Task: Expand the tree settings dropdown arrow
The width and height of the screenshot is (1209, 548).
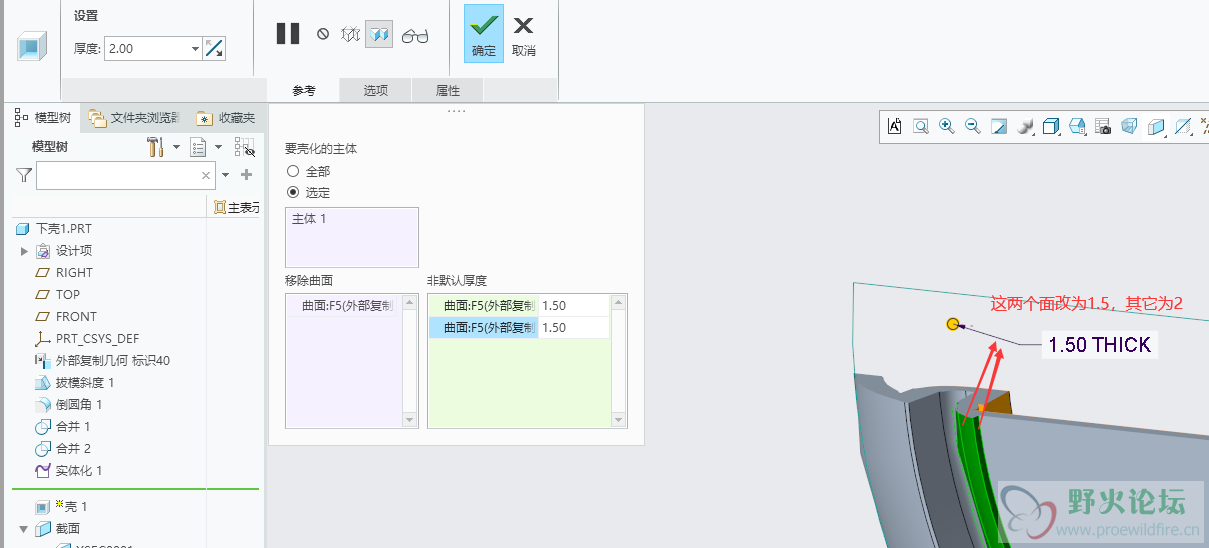Action: (176, 147)
